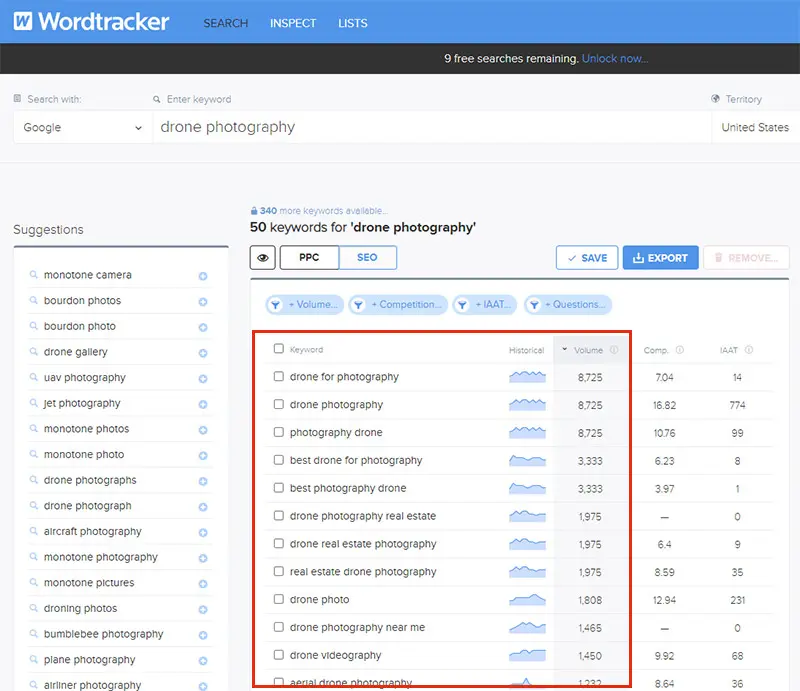This screenshot has width=800, height=691.
Task: Switch to the PPC tab
Action: click(309, 258)
